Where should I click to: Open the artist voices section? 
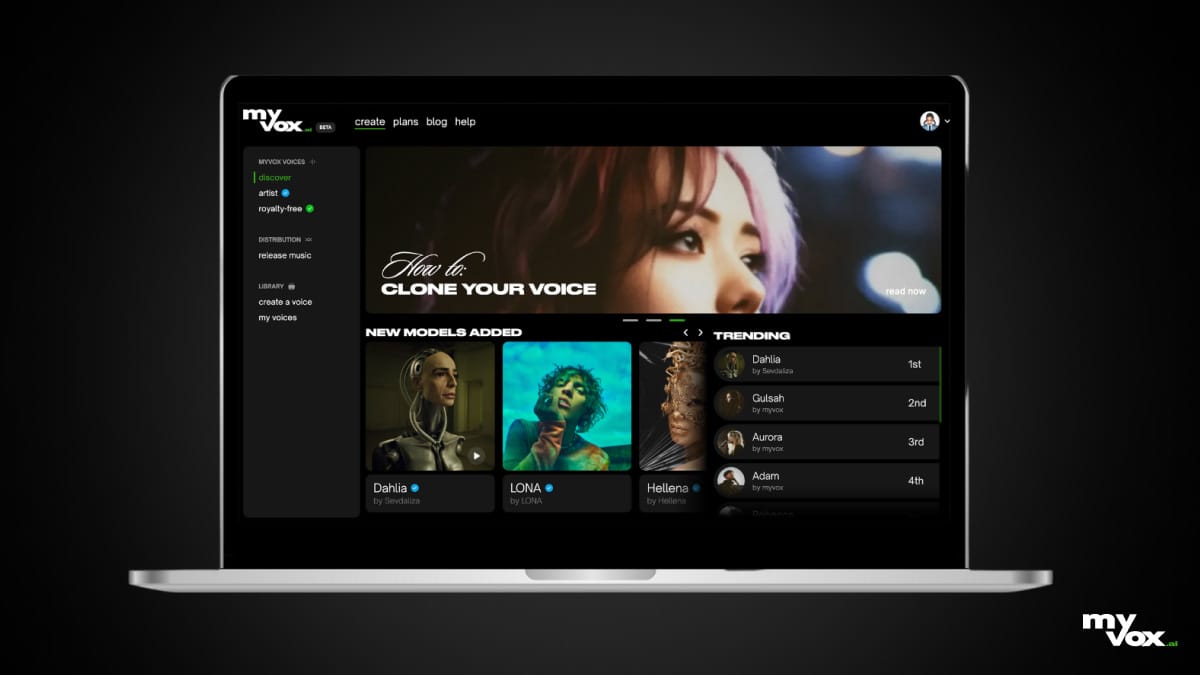coord(268,193)
